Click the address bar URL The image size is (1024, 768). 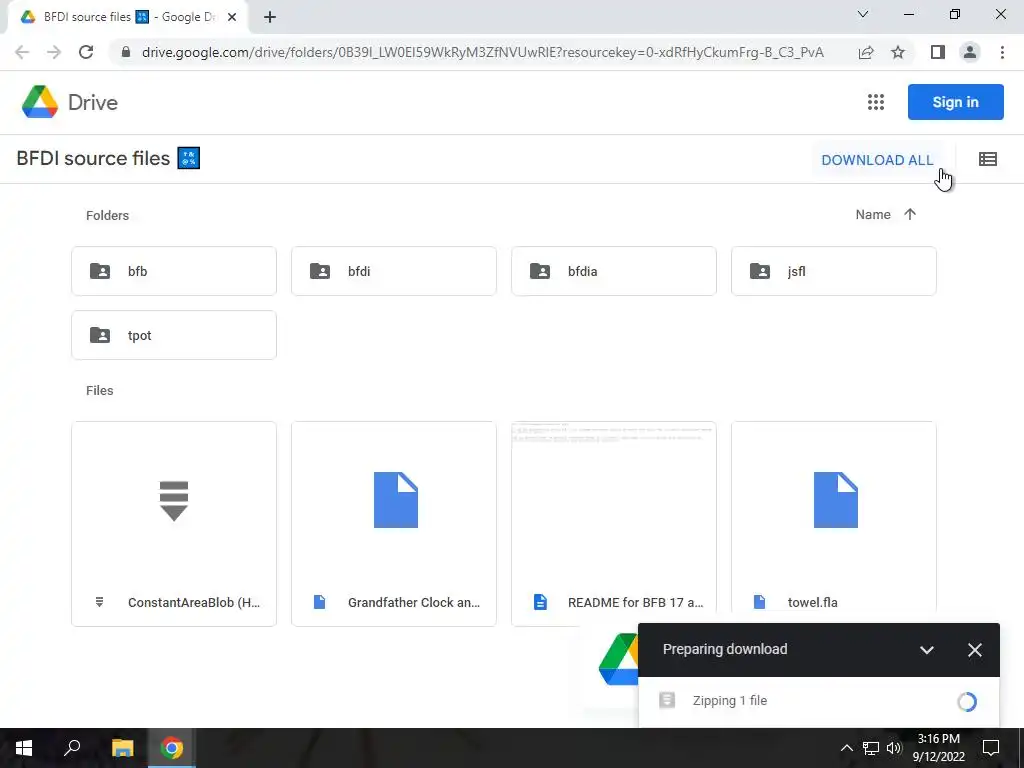483,52
